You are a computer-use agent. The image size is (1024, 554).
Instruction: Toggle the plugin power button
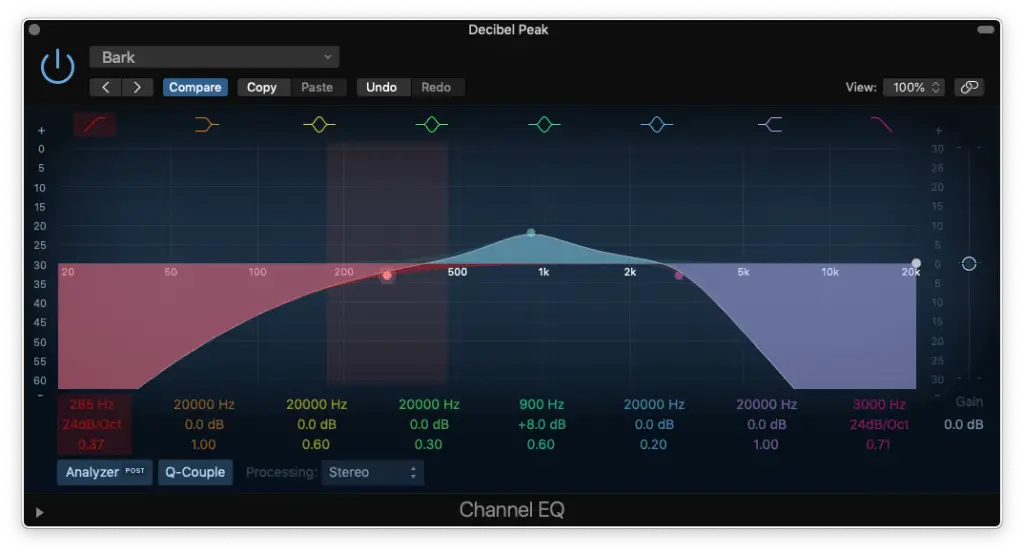pos(57,67)
